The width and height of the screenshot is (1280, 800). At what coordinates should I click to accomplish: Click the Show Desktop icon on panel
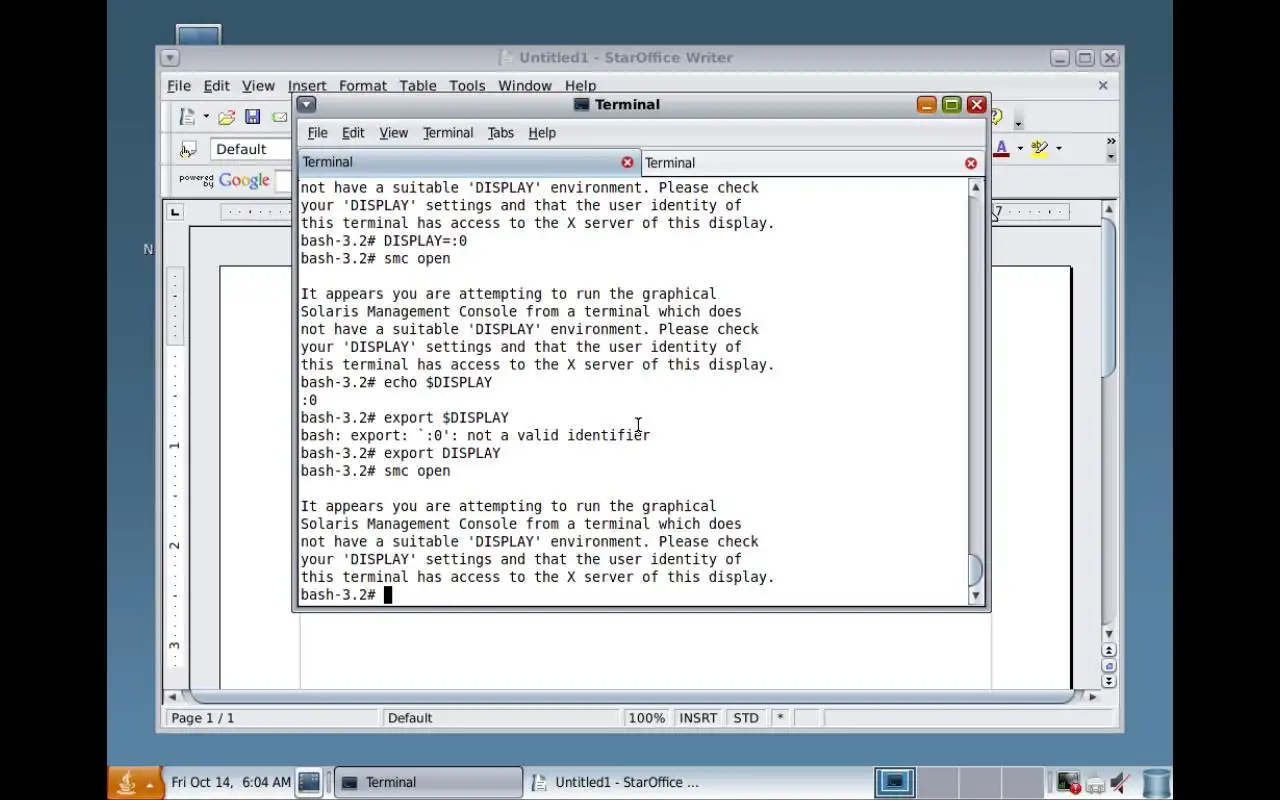coord(309,782)
